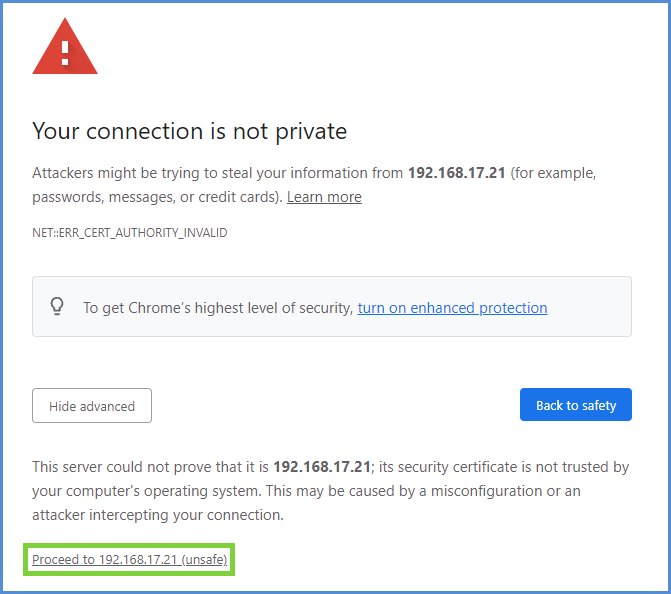Click turn on enhanced protection link
This screenshot has height=594, width=671.
(452, 308)
